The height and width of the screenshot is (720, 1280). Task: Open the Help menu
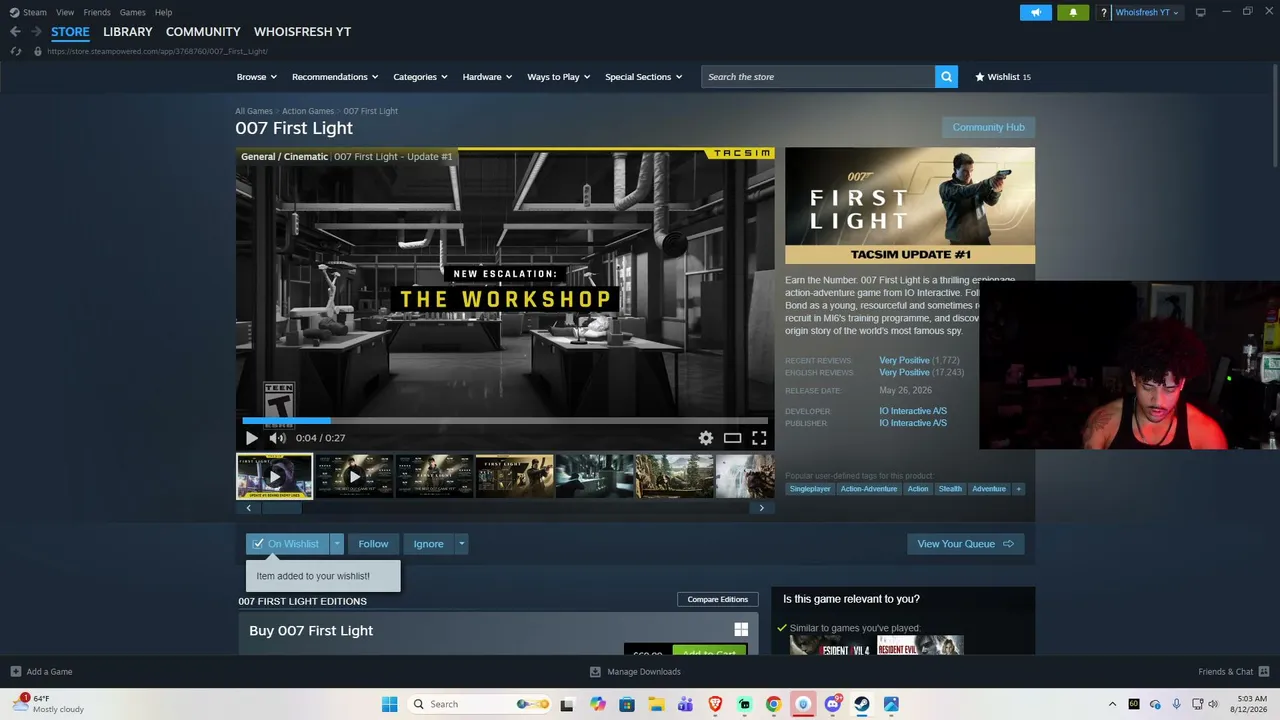pyautogui.click(x=164, y=12)
